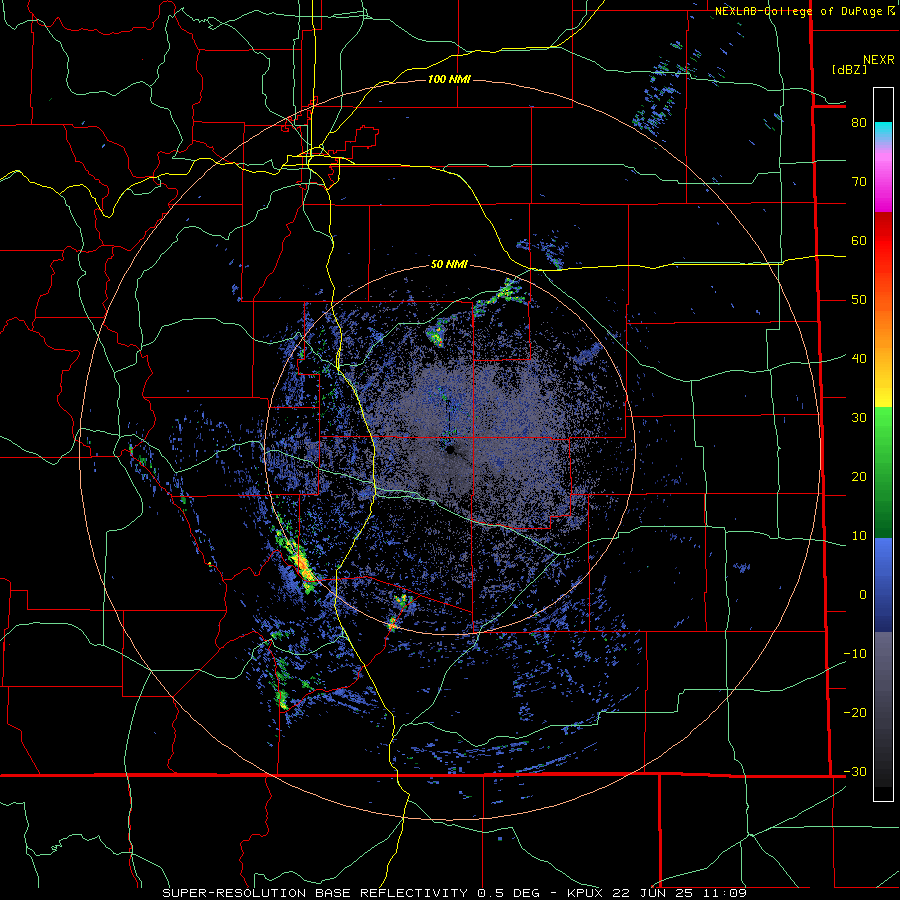Click the 20 dBZ value on the scale
The width and height of the screenshot is (900, 900).
click(859, 477)
